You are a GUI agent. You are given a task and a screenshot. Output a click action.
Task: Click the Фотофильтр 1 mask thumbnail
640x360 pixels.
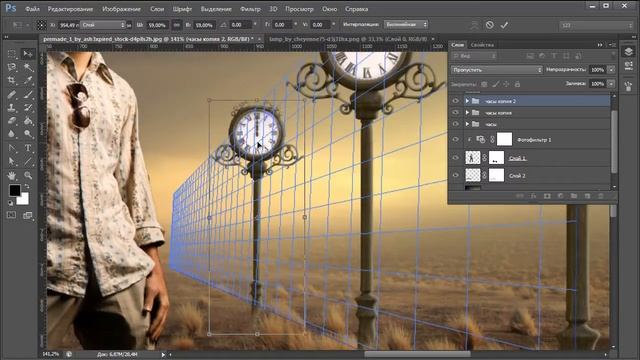tap(504, 139)
